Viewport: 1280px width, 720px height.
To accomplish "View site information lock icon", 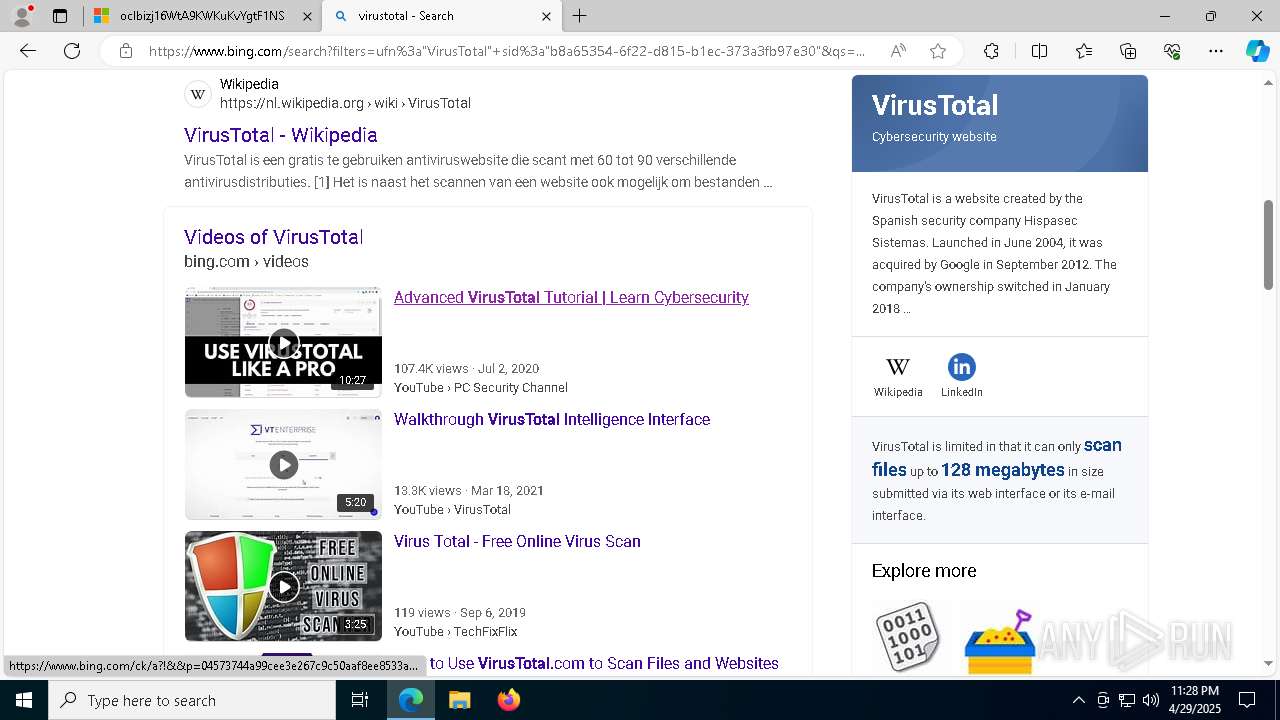I will (126, 51).
